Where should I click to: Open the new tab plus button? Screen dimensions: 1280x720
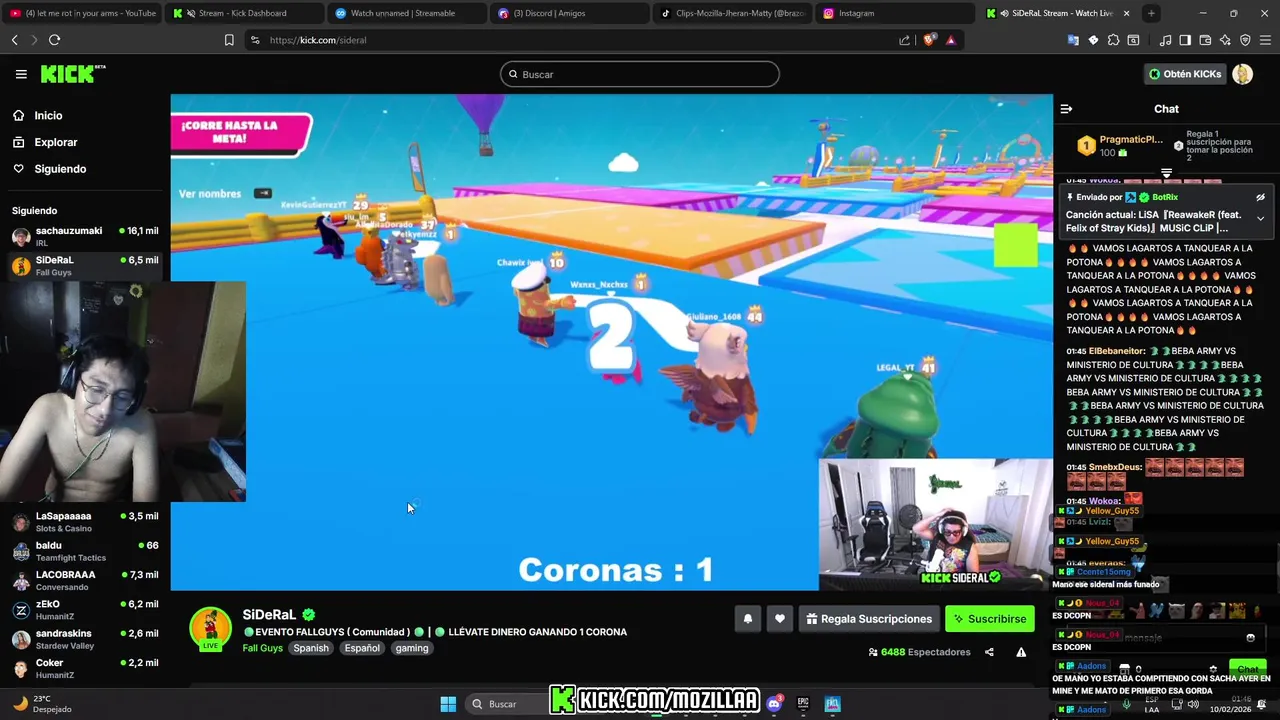point(1151,13)
